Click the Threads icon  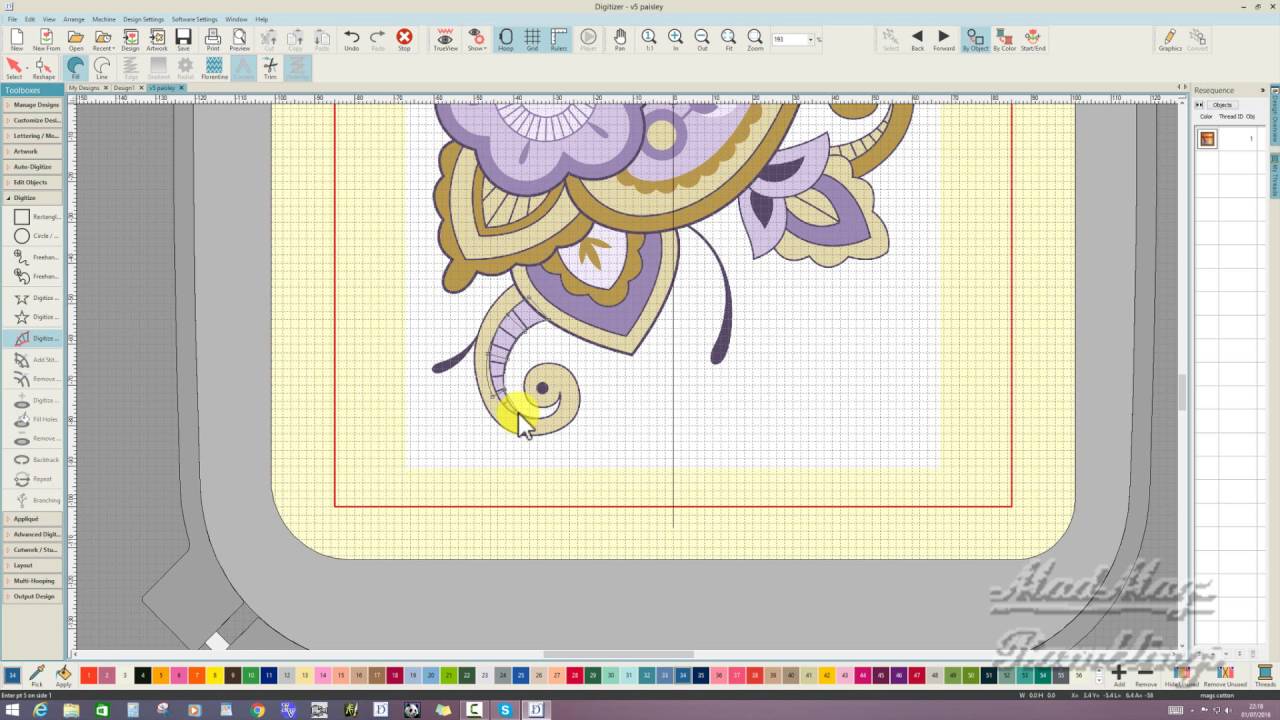pyautogui.click(x=1265, y=675)
